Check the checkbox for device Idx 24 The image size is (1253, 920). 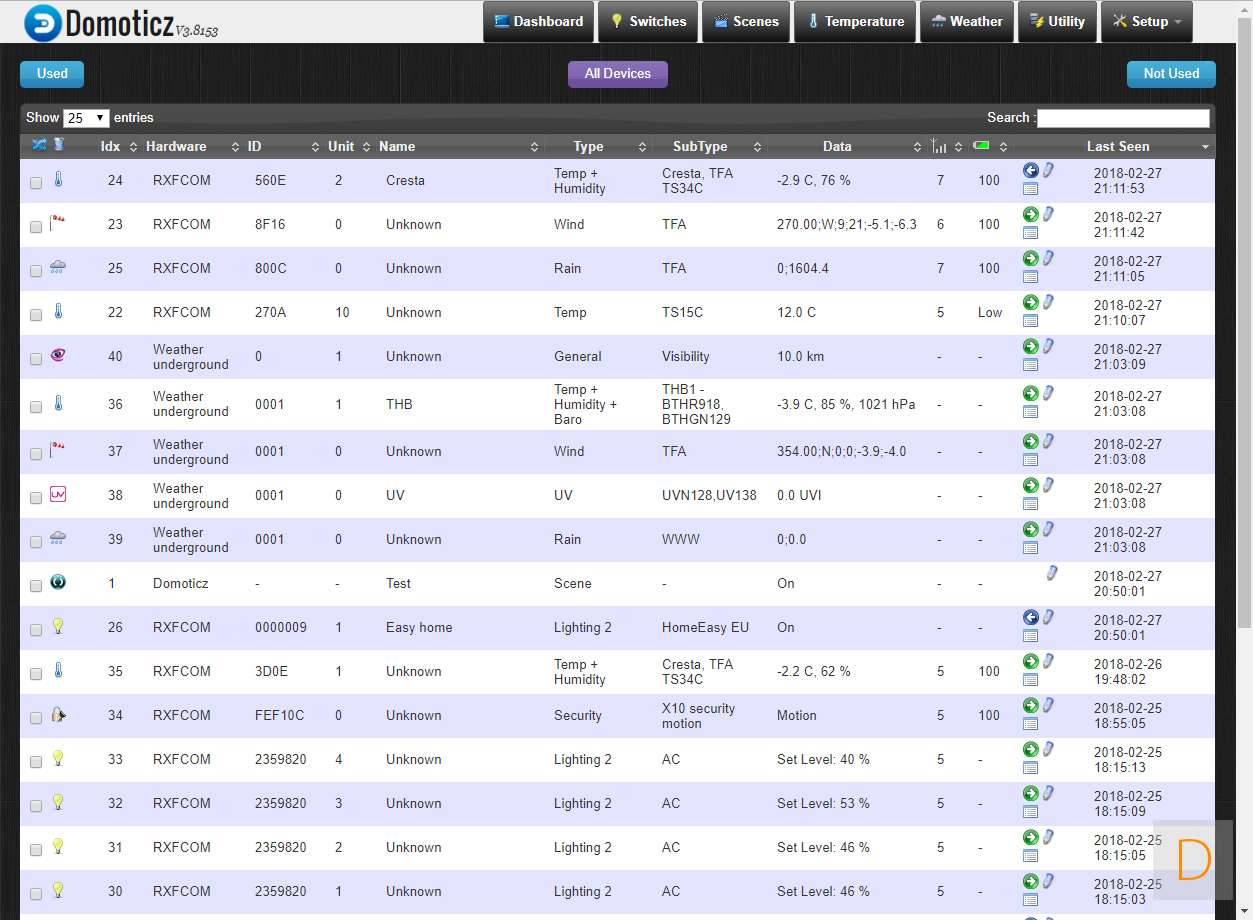tap(36, 183)
